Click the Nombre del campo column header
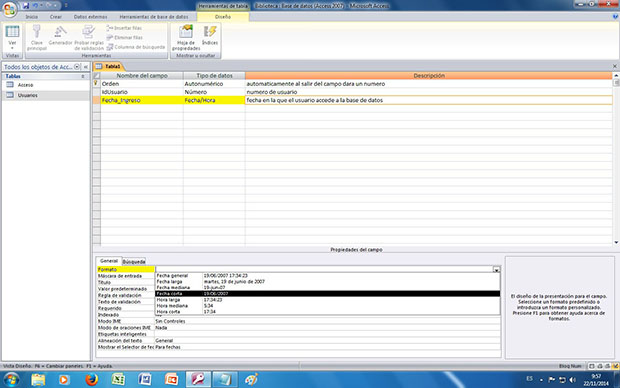 142,76
